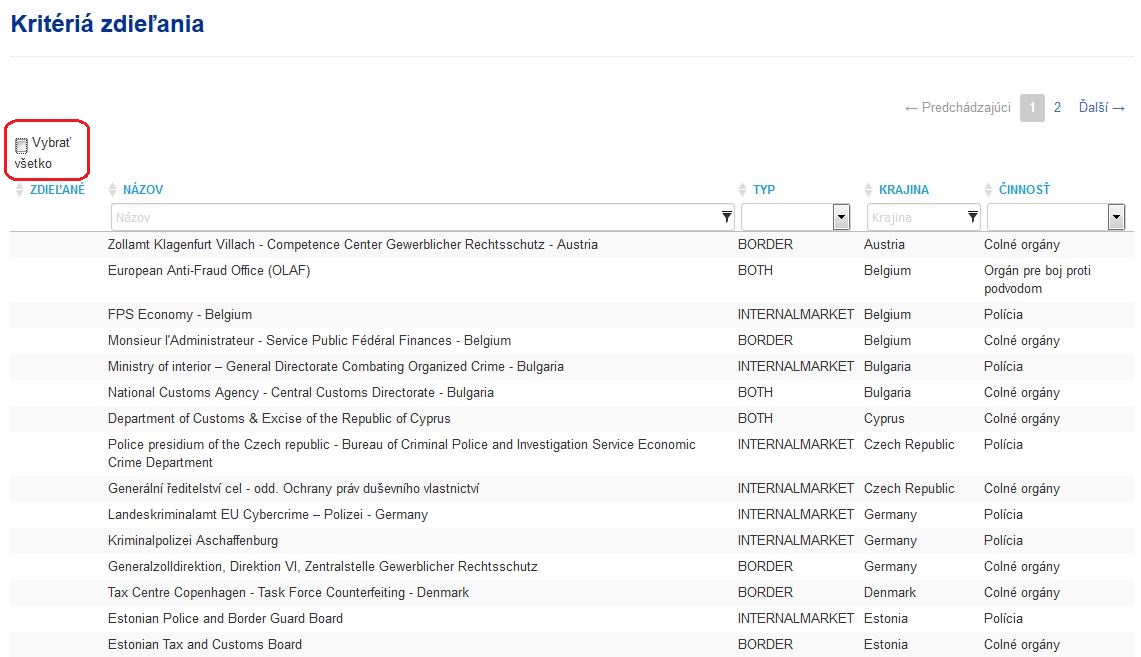This screenshot has width=1141, height=657.
Task: Sort by the ČINNOSŤ column arrows
Action: (988, 190)
